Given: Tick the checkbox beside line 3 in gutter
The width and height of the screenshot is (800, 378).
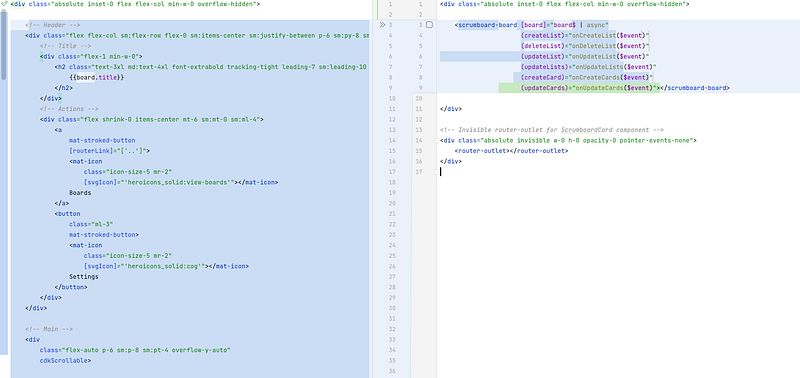Looking at the screenshot, I should [x=429, y=24].
